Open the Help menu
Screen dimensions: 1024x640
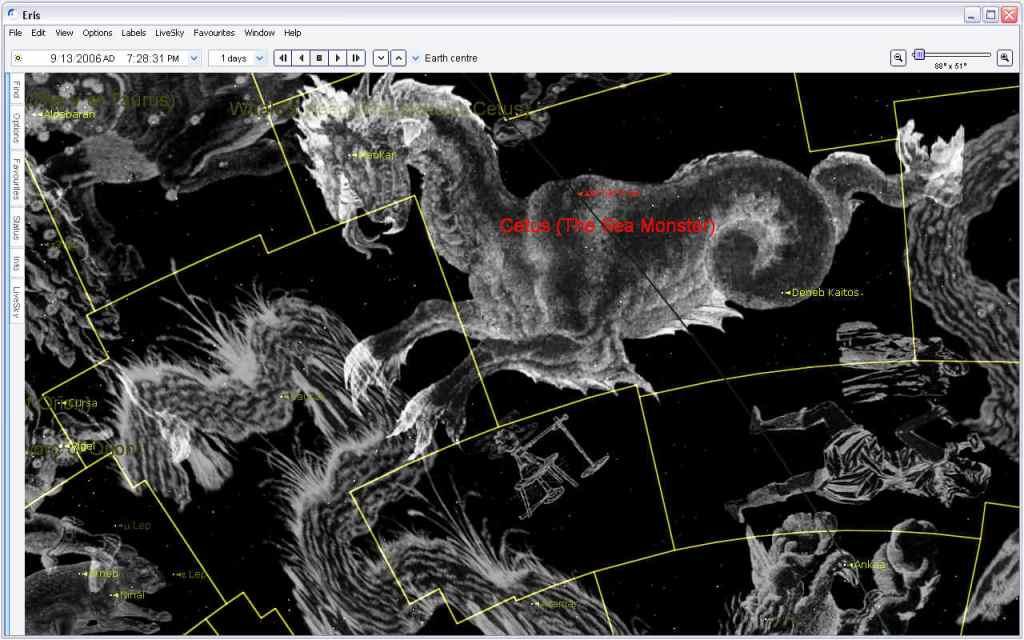click(293, 33)
